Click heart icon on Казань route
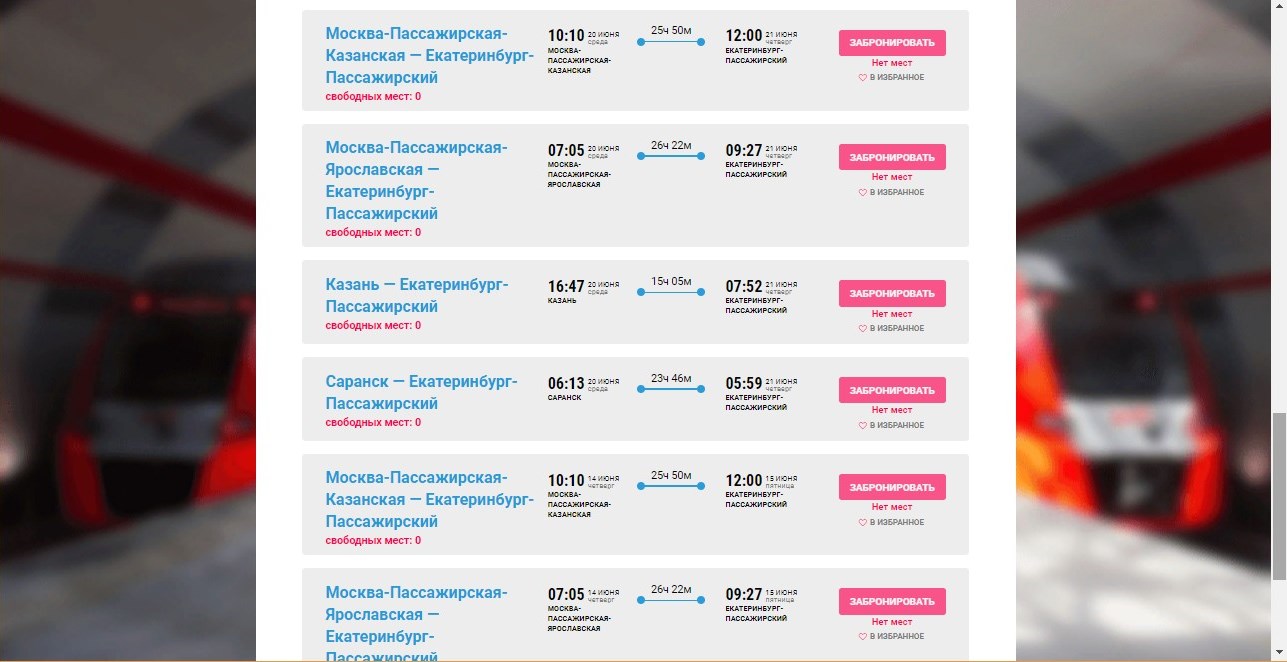The height and width of the screenshot is (662, 1287). click(x=863, y=329)
